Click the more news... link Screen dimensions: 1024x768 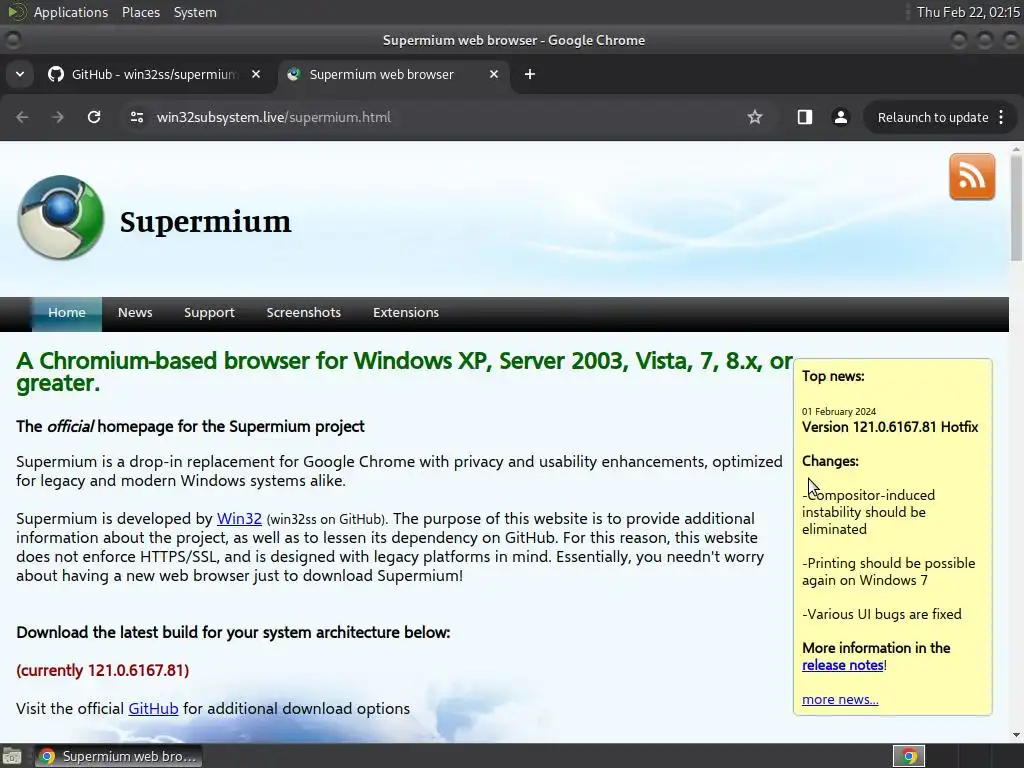click(x=840, y=699)
